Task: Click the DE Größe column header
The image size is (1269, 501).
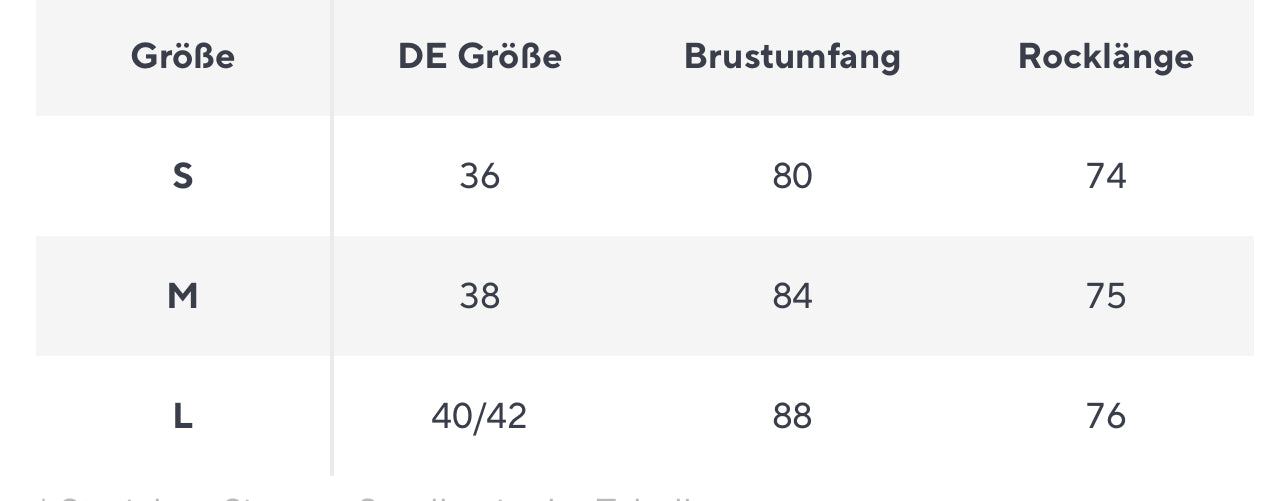Action: [480, 56]
